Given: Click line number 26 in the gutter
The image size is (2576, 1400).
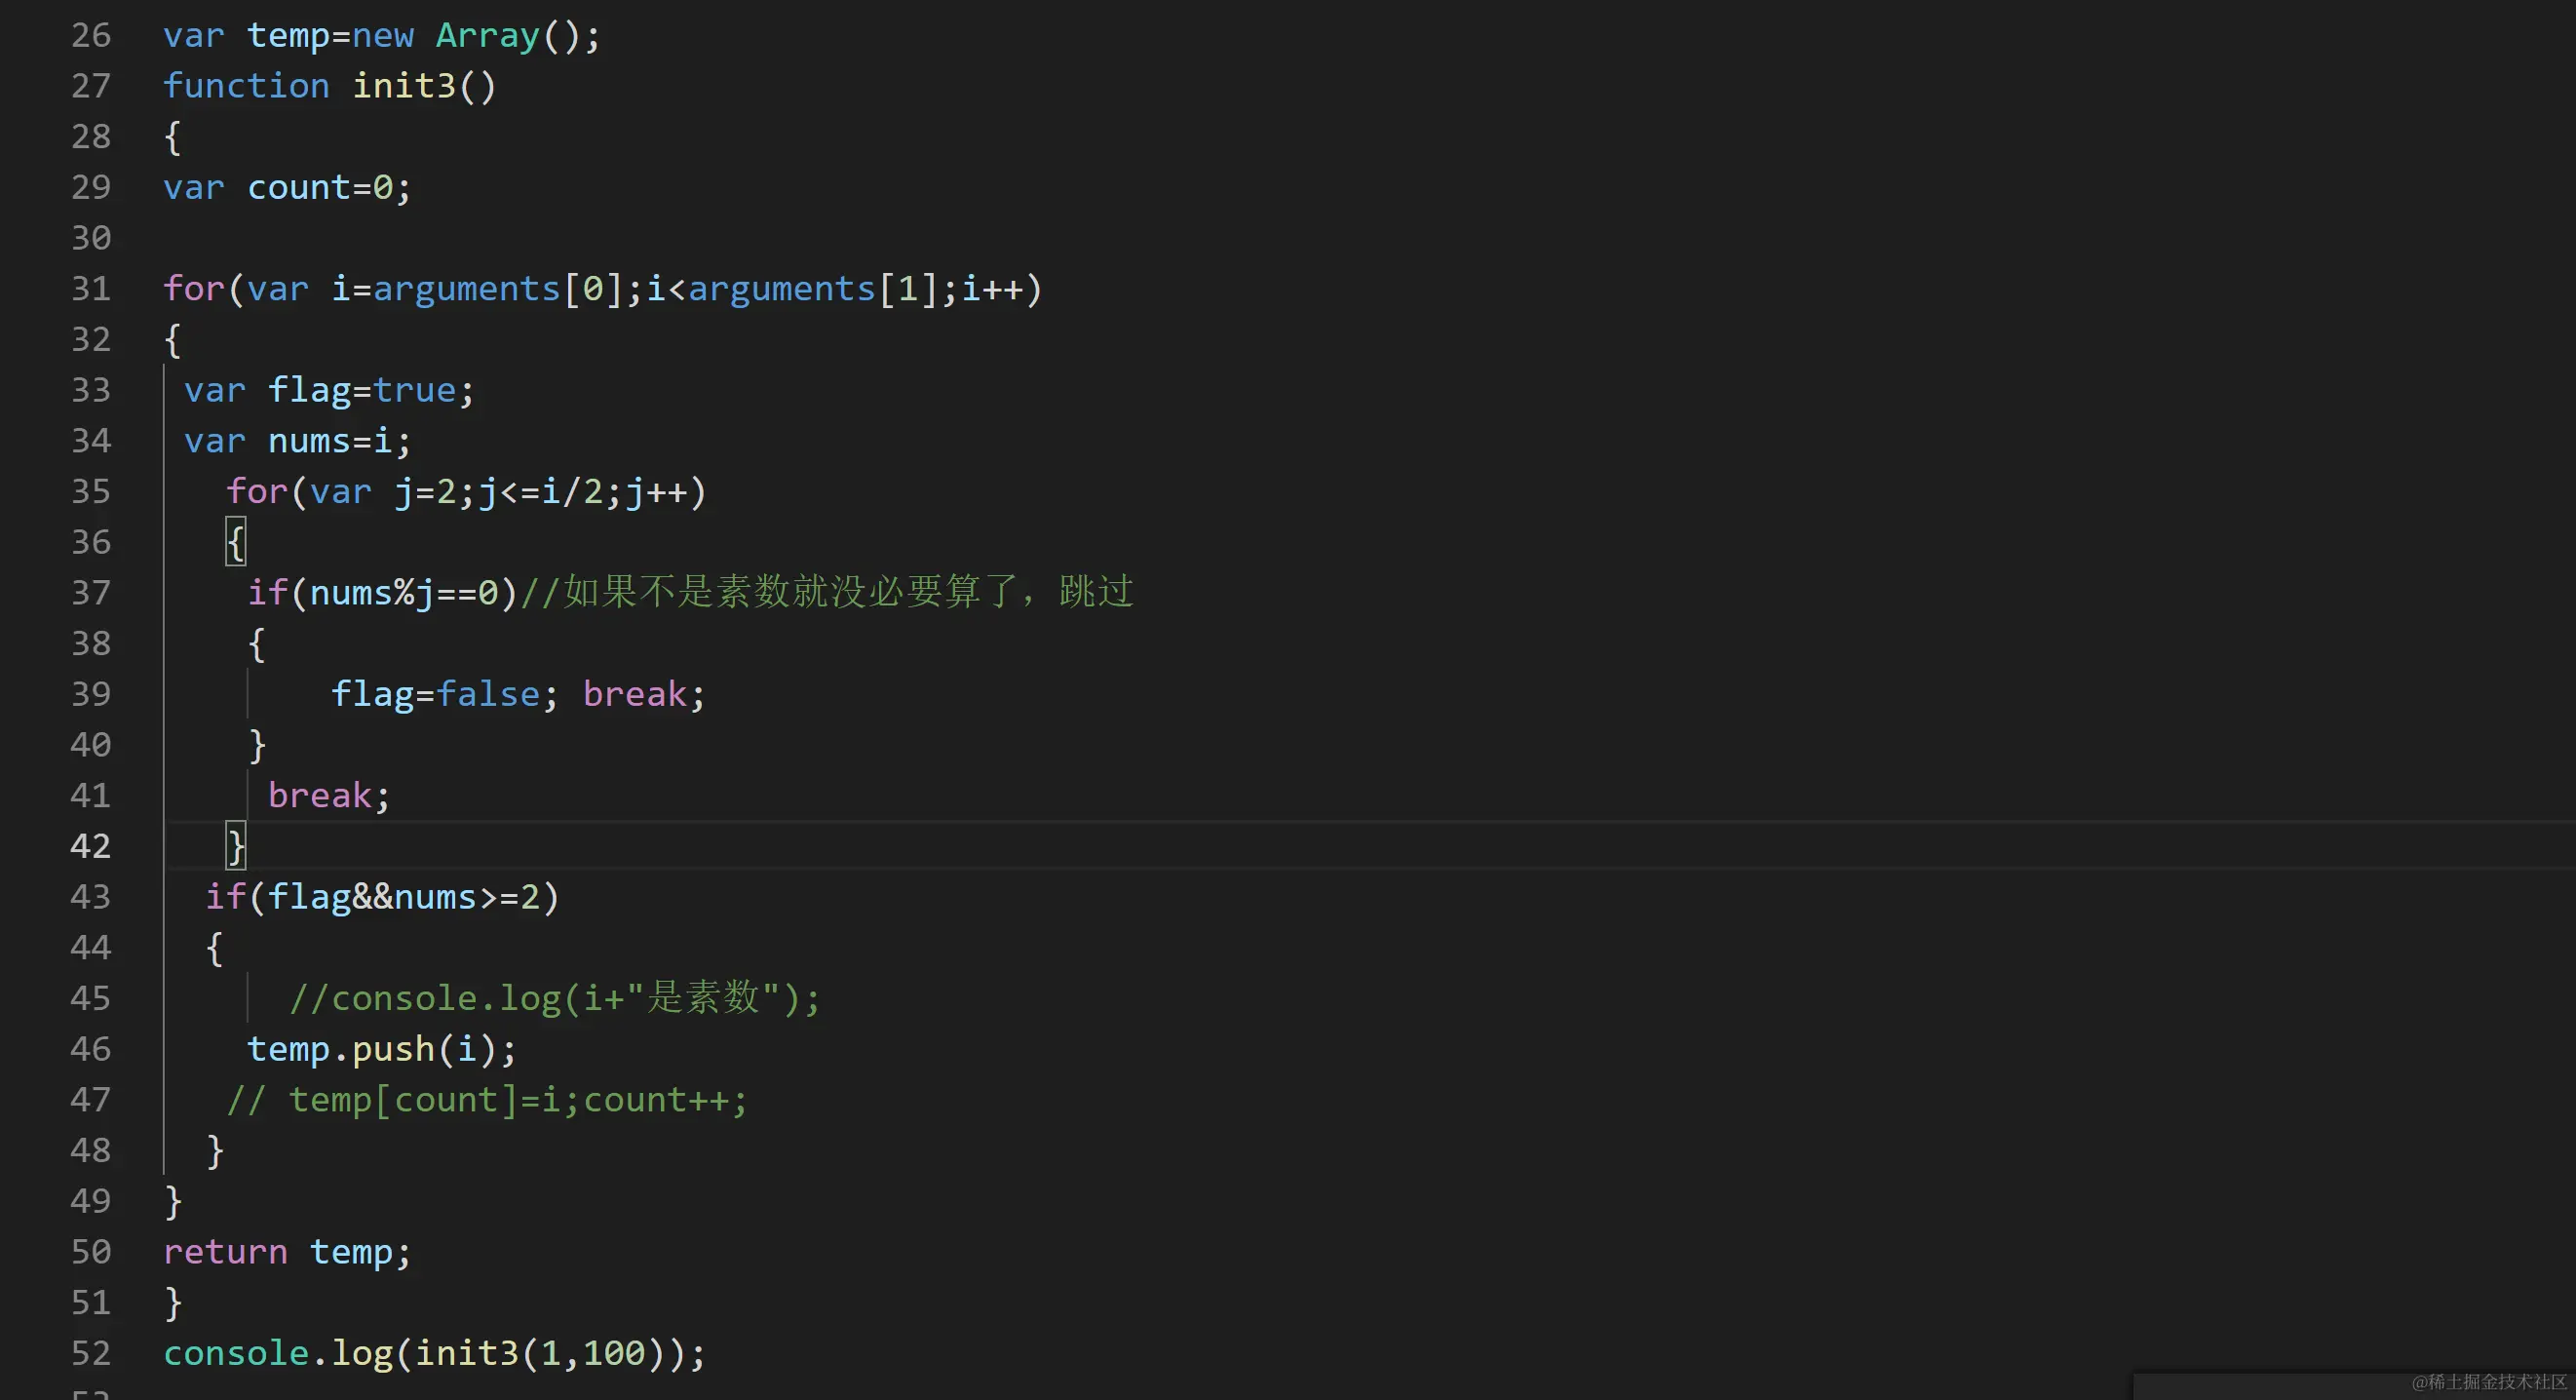Looking at the screenshot, I should 90,36.
